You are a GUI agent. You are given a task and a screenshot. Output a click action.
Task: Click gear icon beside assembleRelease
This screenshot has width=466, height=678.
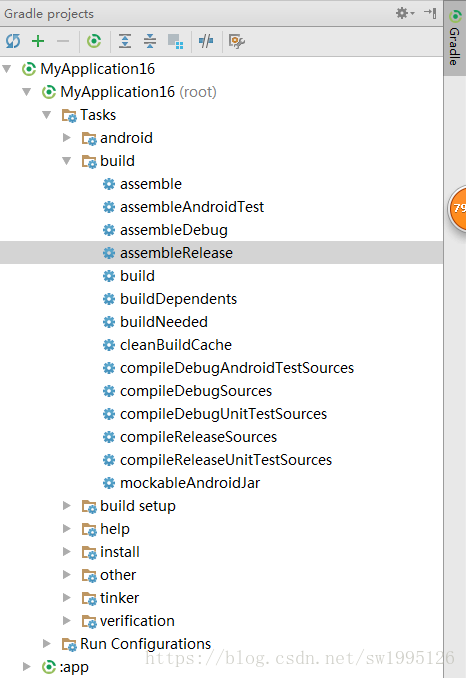coord(109,253)
